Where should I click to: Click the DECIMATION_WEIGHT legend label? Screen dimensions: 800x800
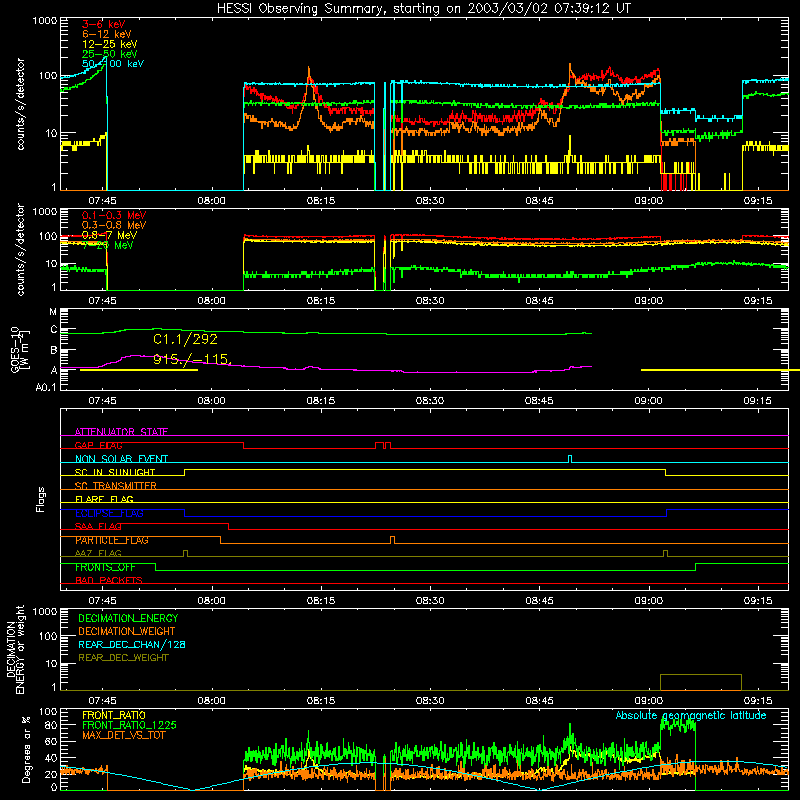click(127, 631)
